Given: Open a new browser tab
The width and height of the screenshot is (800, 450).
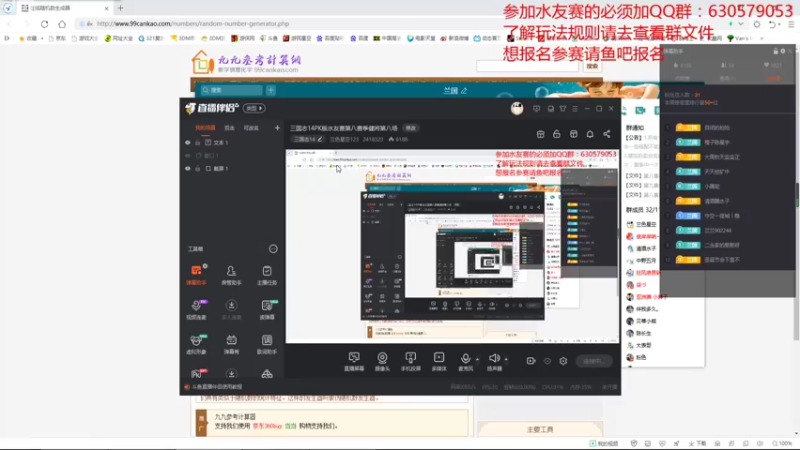Looking at the screenshot, I should [x=120, y=8].
